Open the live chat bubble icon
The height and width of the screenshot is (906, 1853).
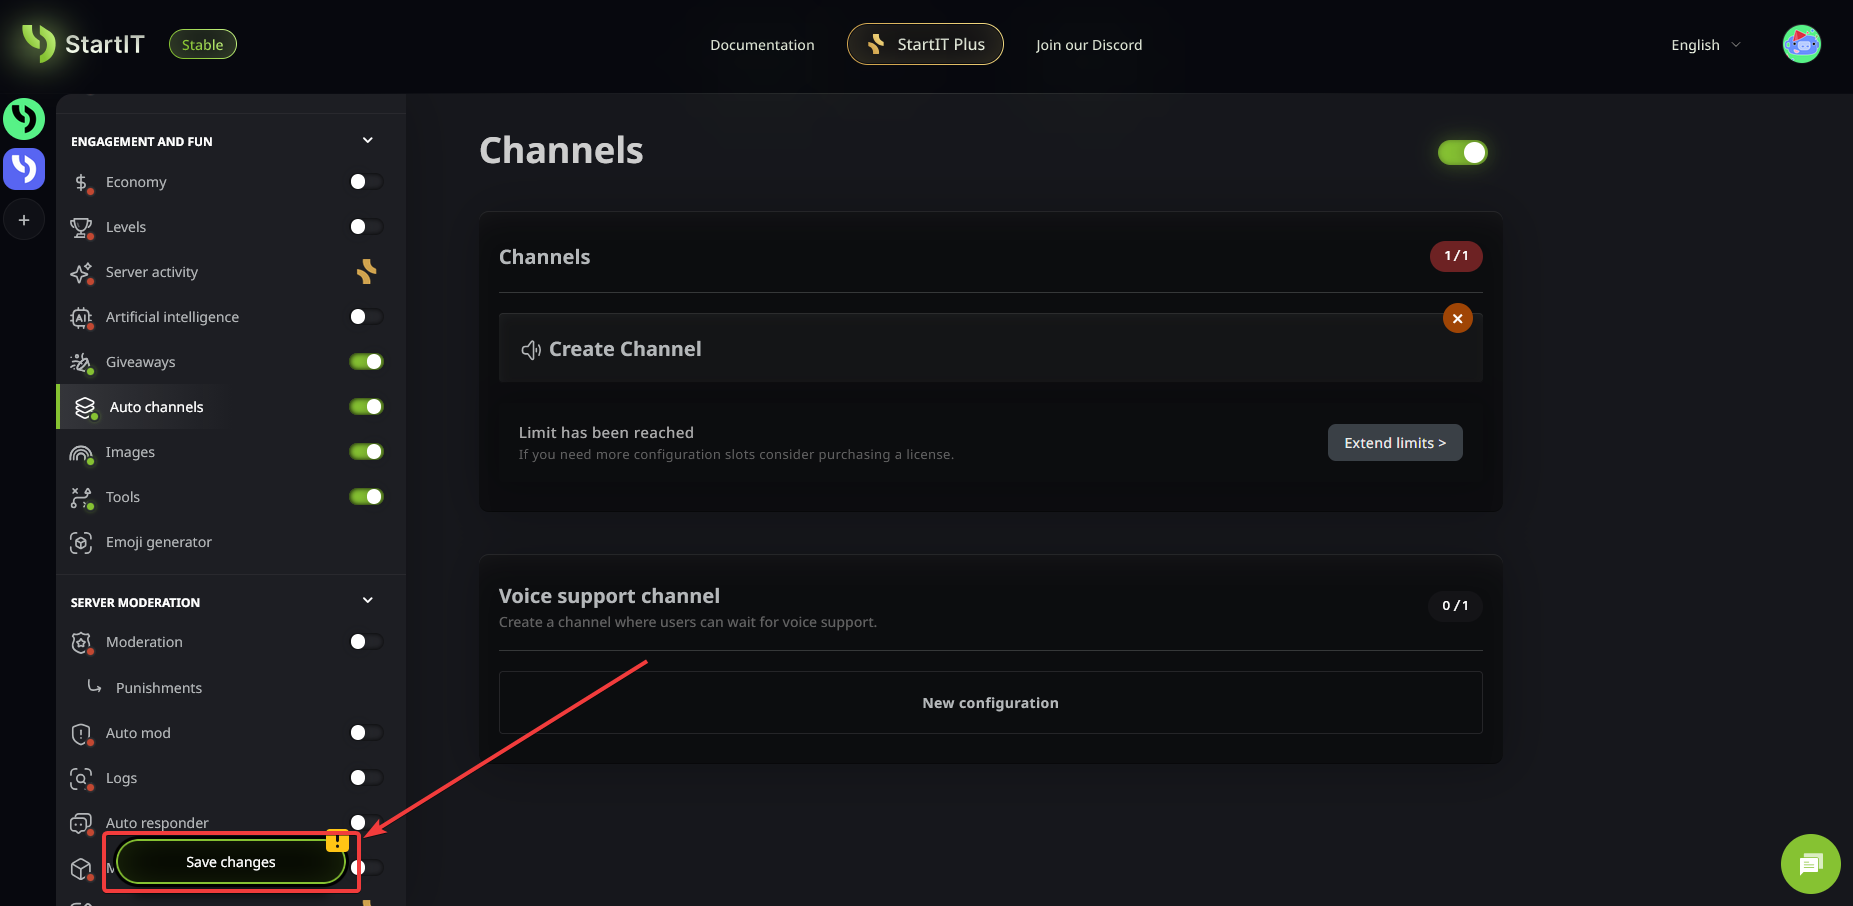click(1810, 864)
